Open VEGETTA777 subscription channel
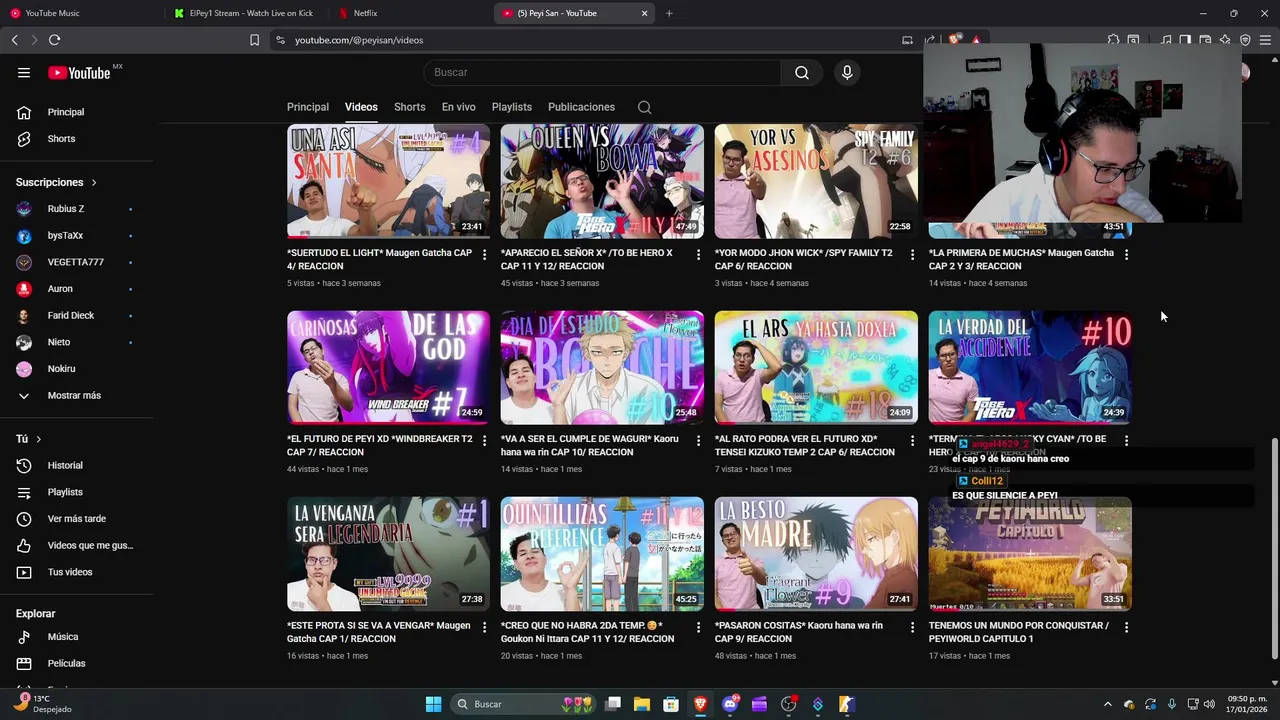 [78, 262]
